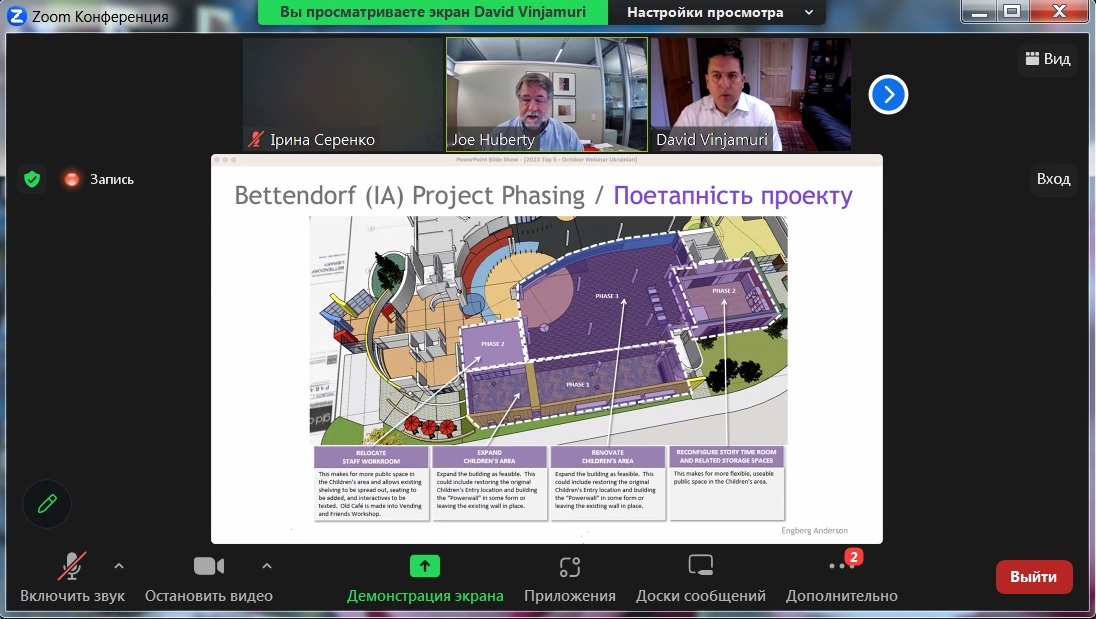Screen dimensions: 1096x619
Task: Open Дополнительно more options menu
Action: (x=841, y=576)
